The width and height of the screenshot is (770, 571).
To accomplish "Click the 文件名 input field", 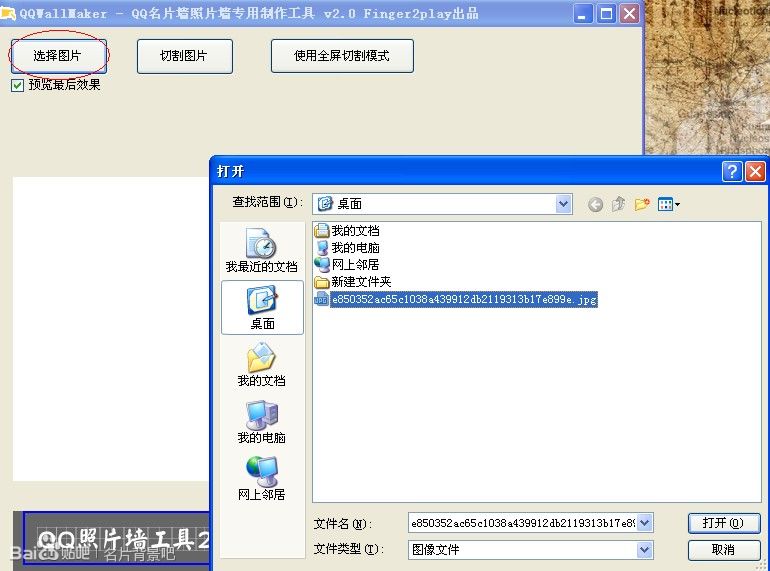I will click(522, 523).
